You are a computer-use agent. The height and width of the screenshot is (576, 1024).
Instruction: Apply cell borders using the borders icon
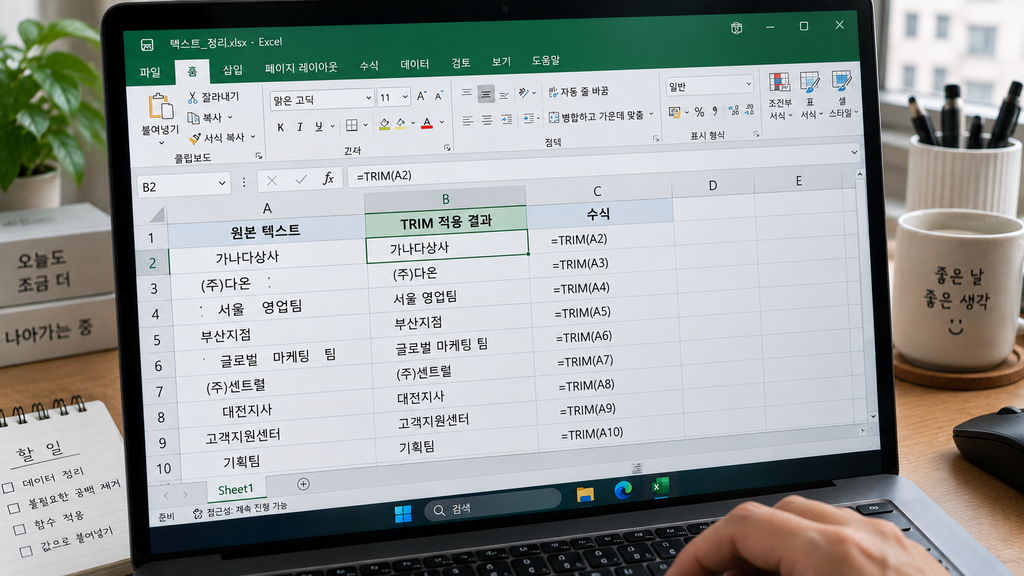click(351, 125)
